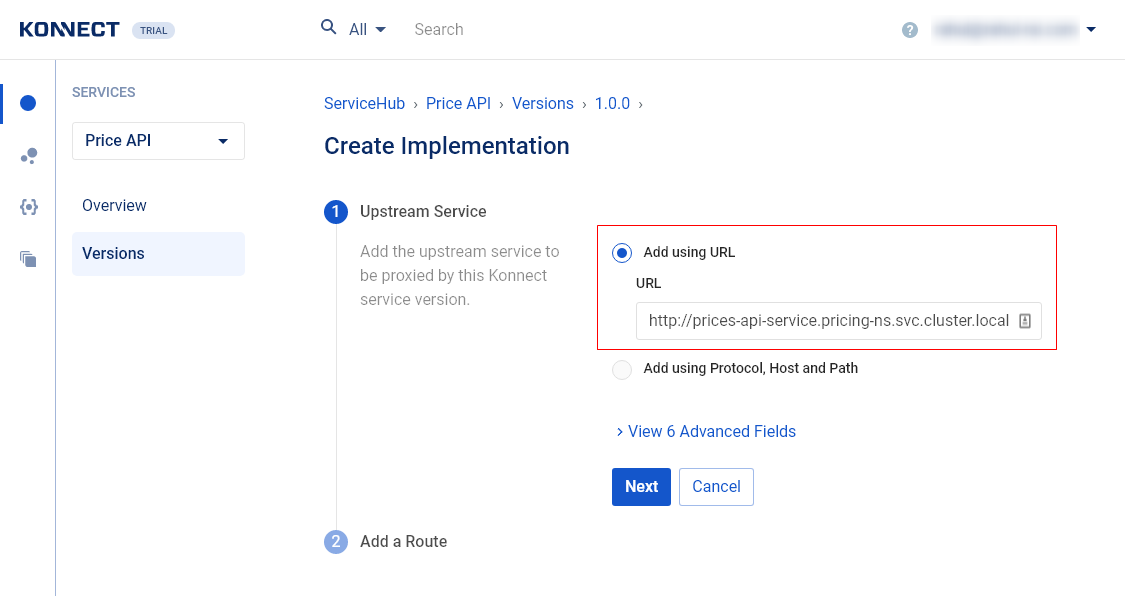Open the sidebar icon with curly braces
Viewport: 1125px width, 596px height.
(29, 207)
